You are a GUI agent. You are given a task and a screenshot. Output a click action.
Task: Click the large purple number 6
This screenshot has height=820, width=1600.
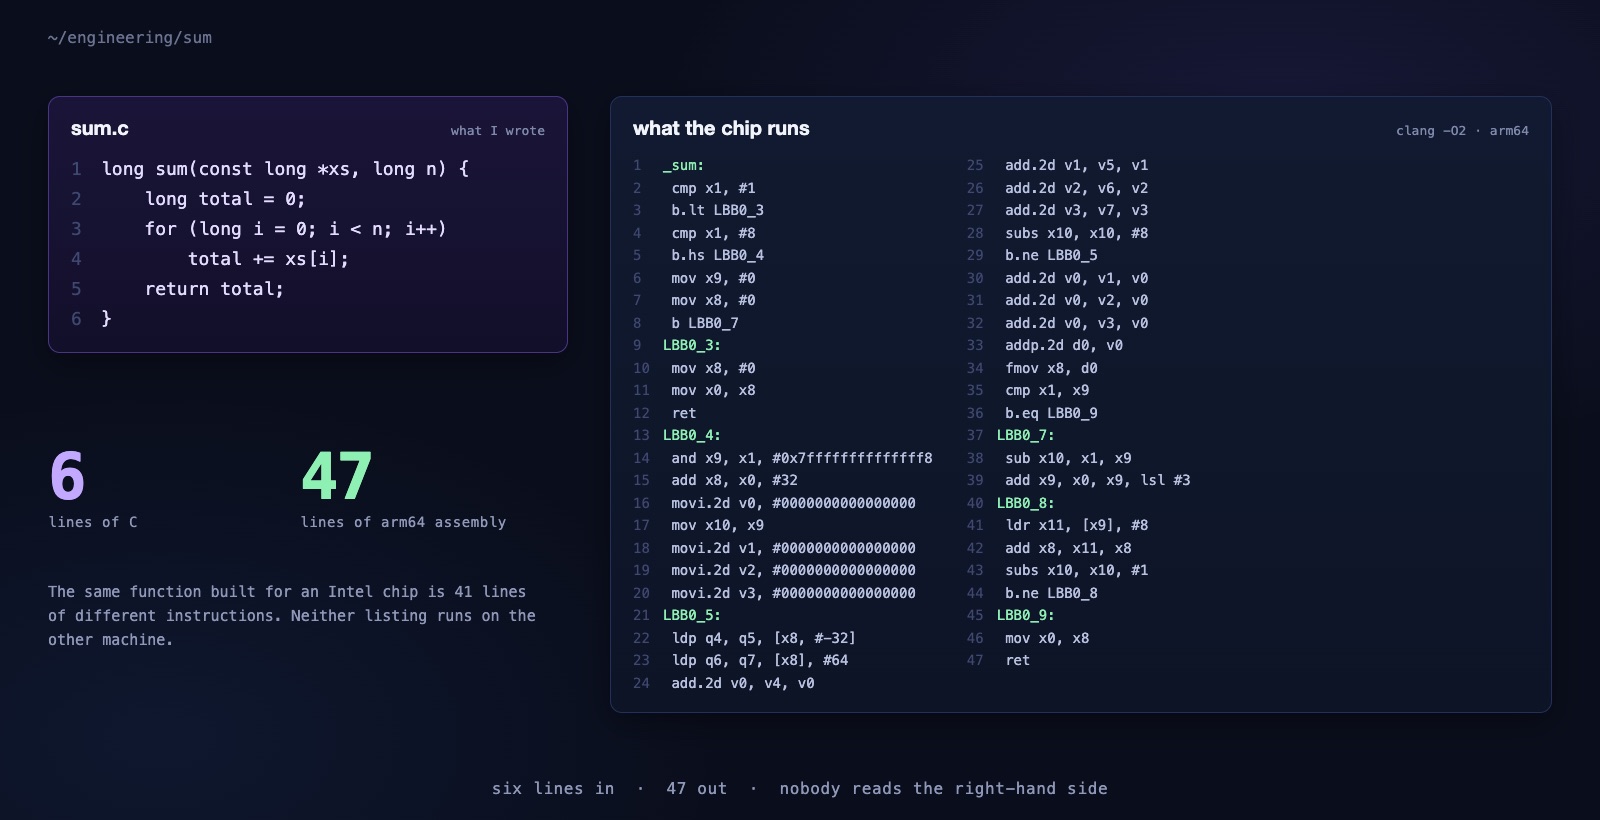[x=67, y=476]
